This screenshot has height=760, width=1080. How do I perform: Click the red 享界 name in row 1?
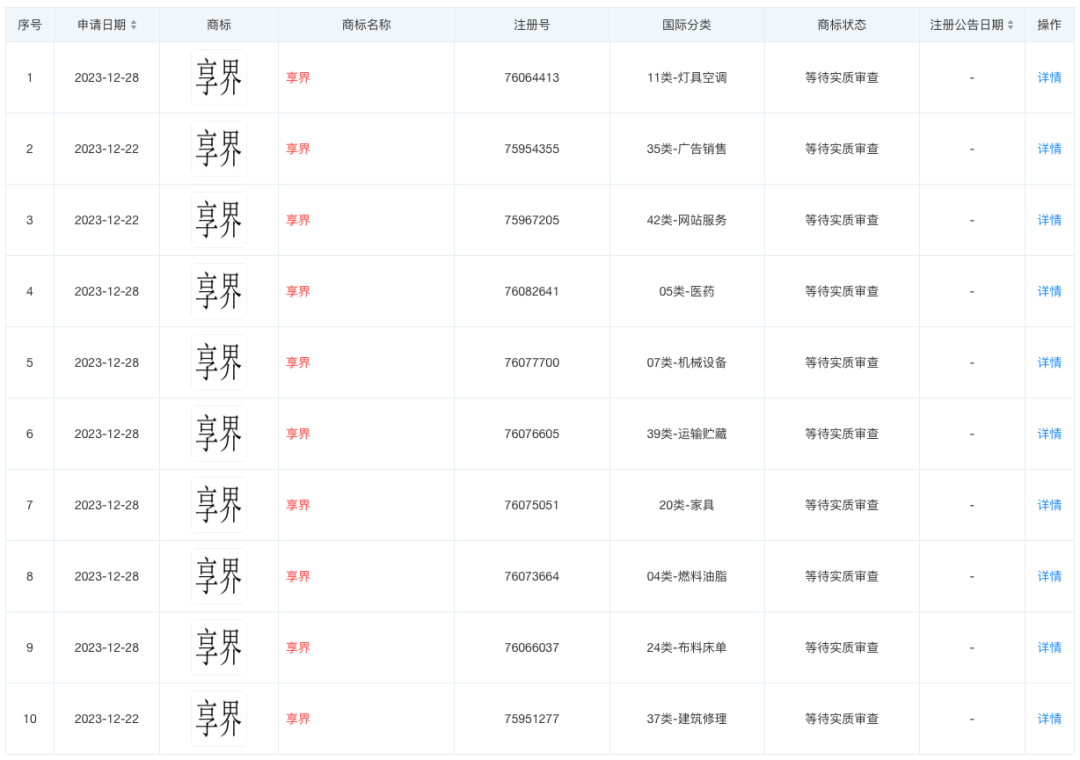tap(298, 77)
